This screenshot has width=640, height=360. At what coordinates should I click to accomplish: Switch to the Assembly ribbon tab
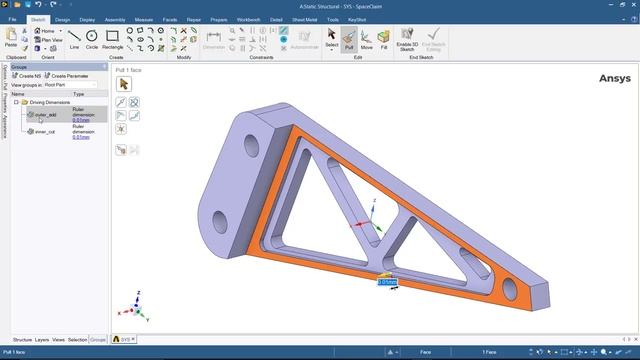point(115,20)
